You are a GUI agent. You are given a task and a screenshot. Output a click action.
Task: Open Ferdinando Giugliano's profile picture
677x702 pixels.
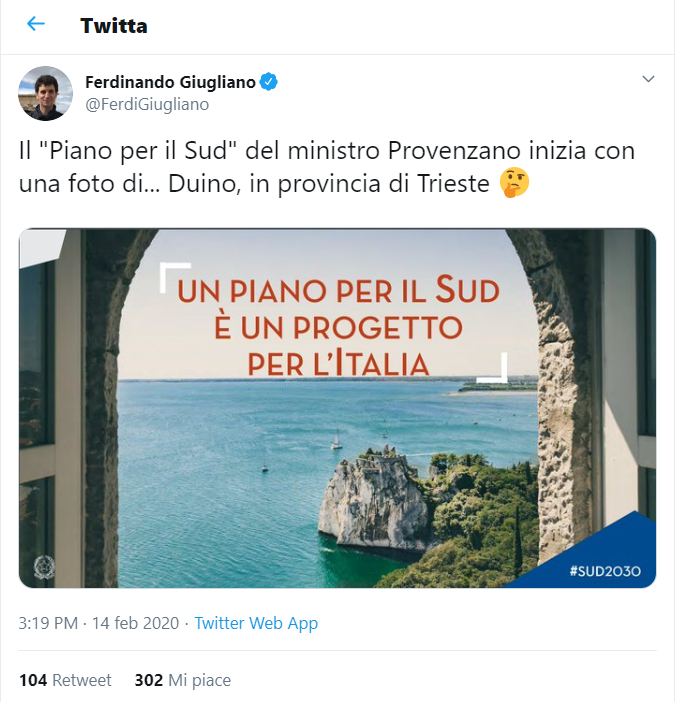point(45,94)
